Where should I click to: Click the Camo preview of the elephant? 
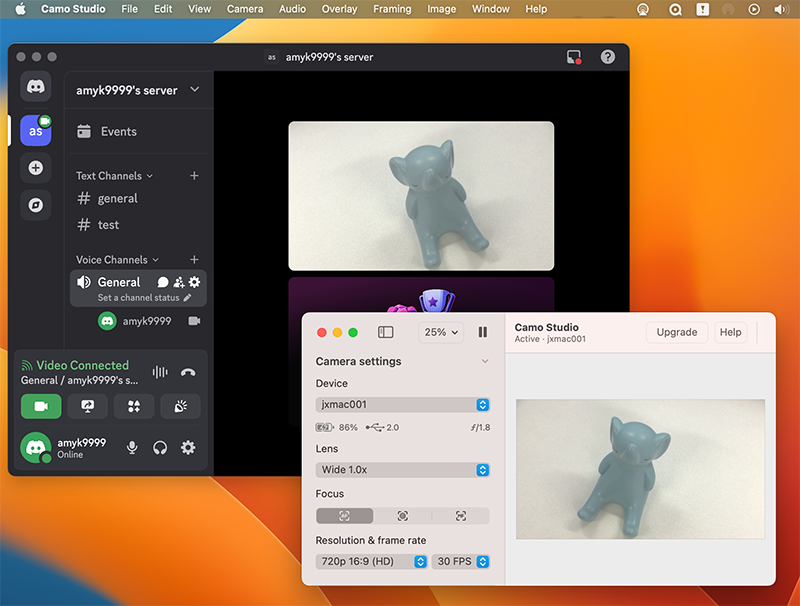pyautogui.click(x=640, y=469)
